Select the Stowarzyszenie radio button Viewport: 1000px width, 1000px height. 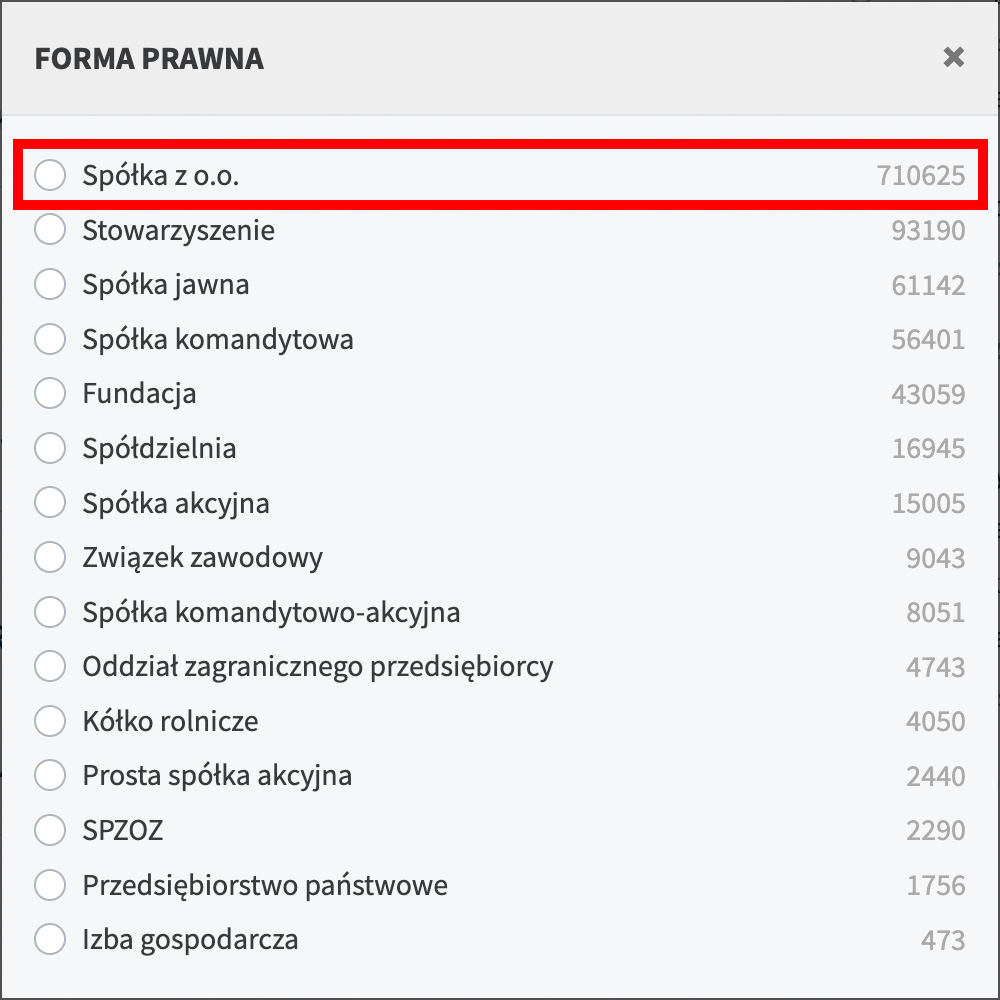click(50, 230)
